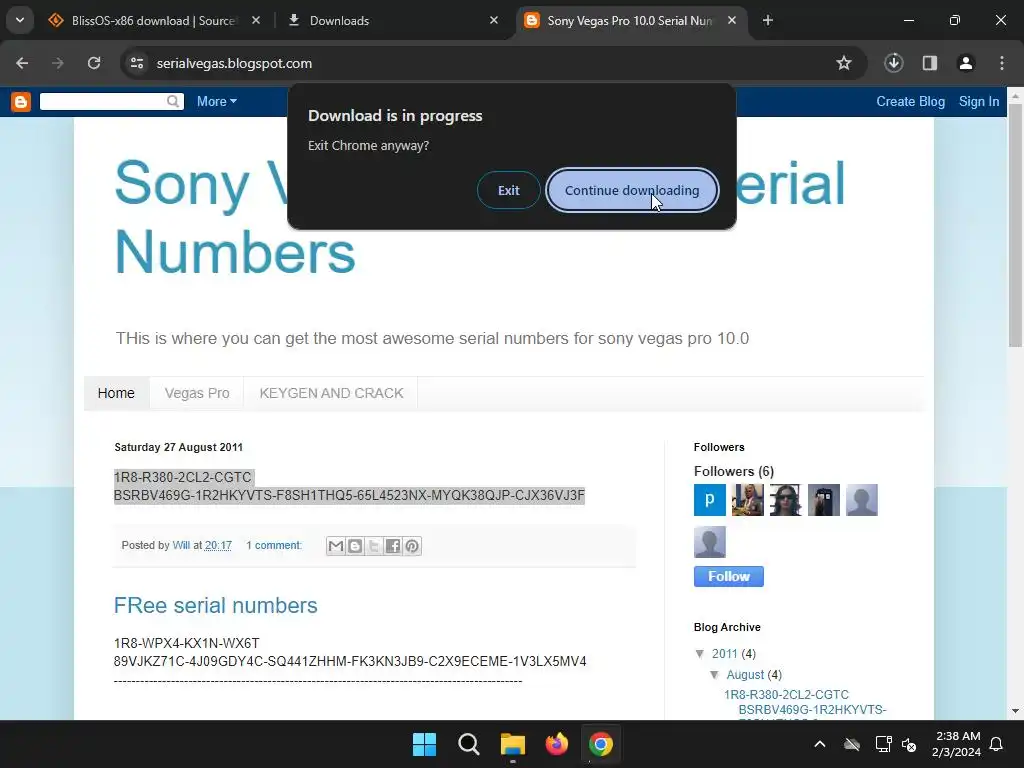The image size is (1024, 768).
Task: Open the KEYGEN AND CRACK page tab
Action: (331, 393)
